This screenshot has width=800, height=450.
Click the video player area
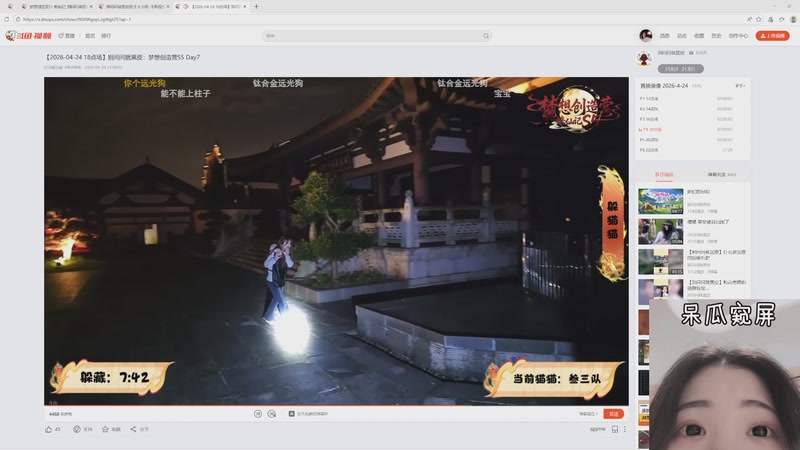(x=336, y=241)
